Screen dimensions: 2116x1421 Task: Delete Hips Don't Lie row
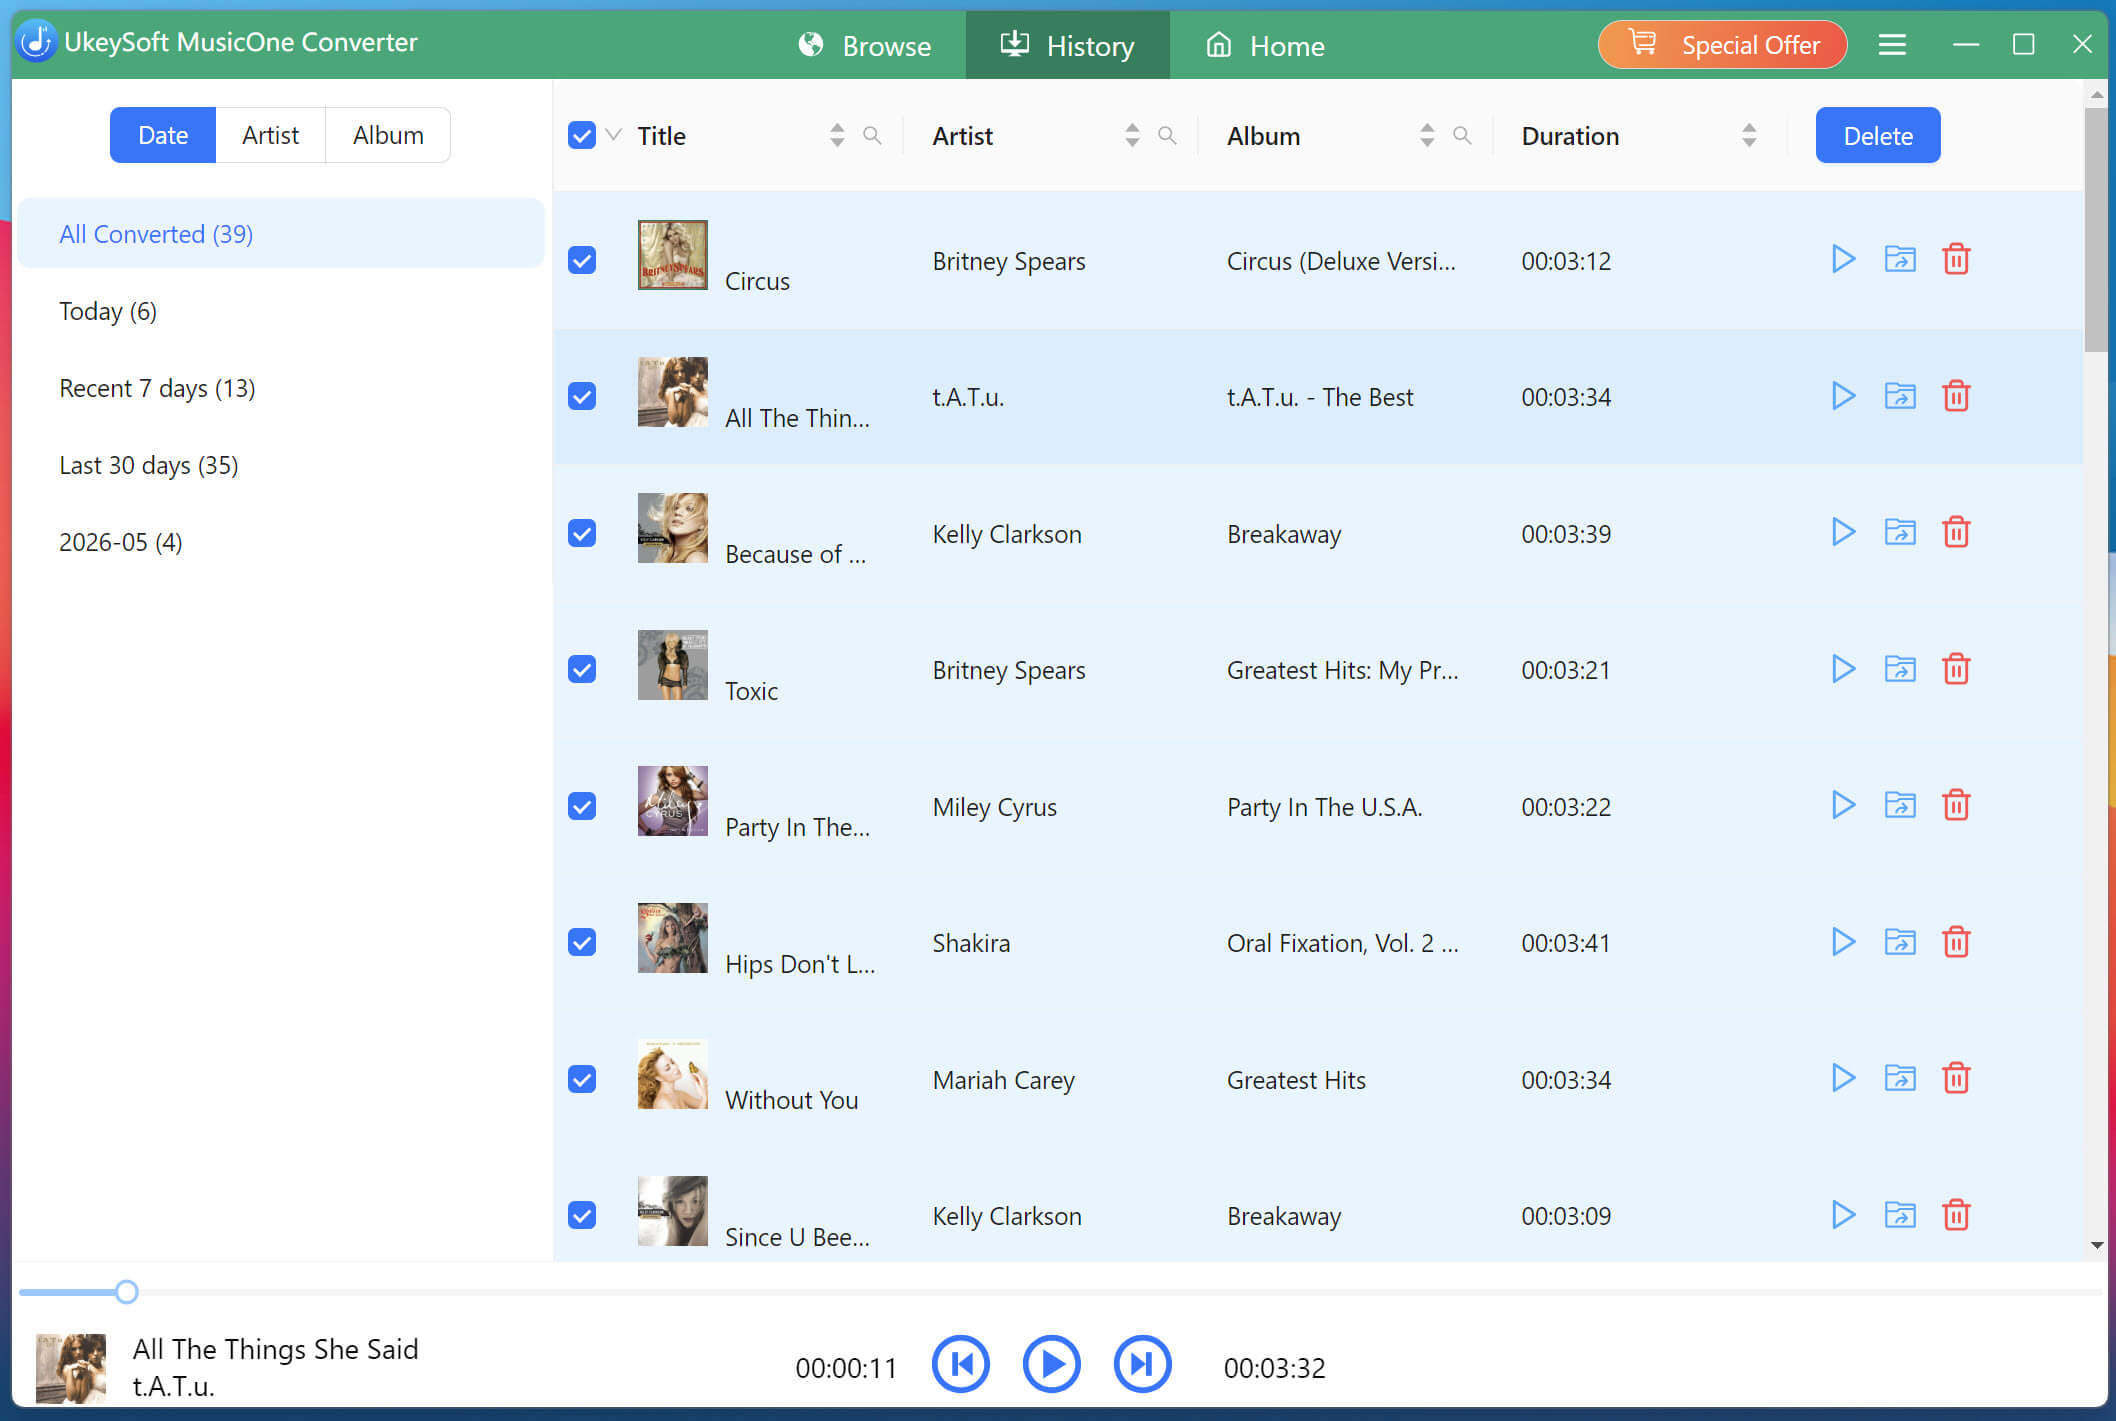pyautogui.click(x=1956, y=942)
